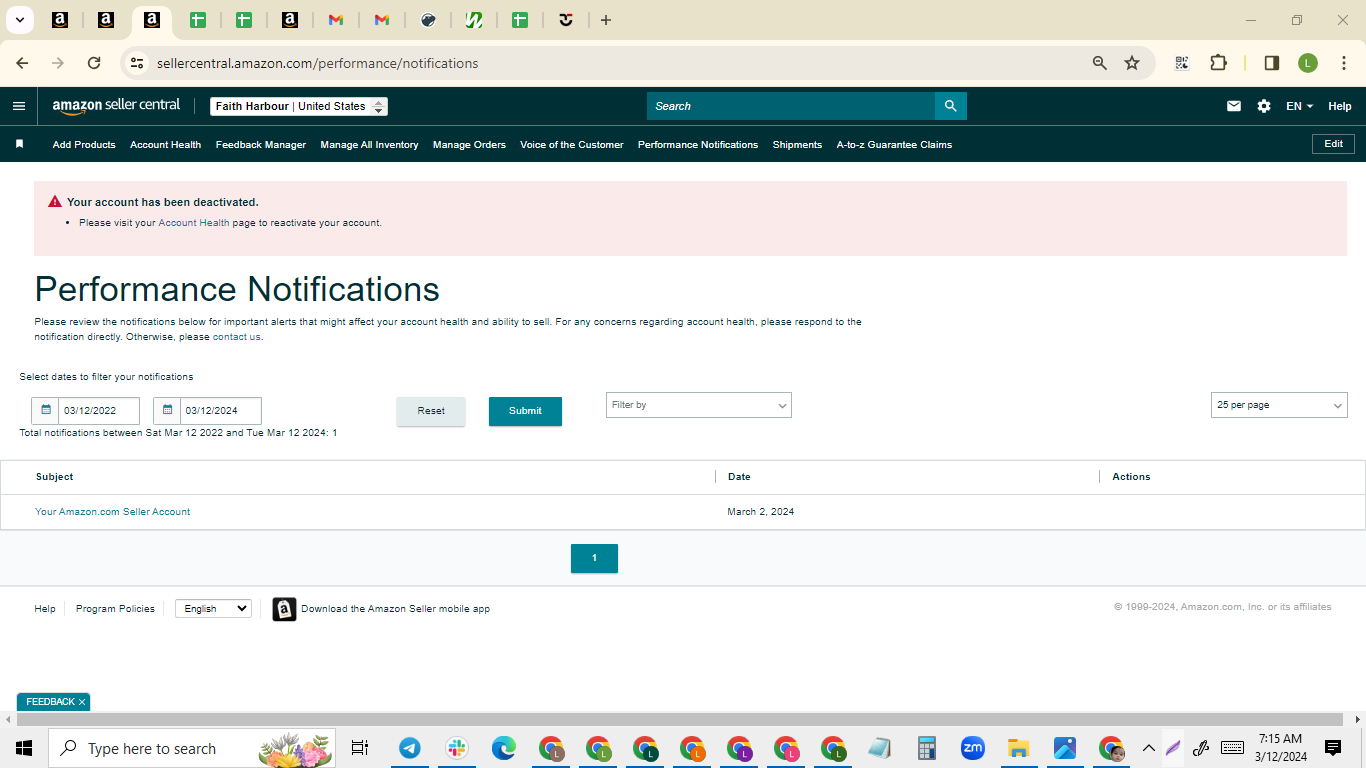1366x768 pixels.
Task: Open Feedback Manager in navigation bar
Action: (261, 145)
